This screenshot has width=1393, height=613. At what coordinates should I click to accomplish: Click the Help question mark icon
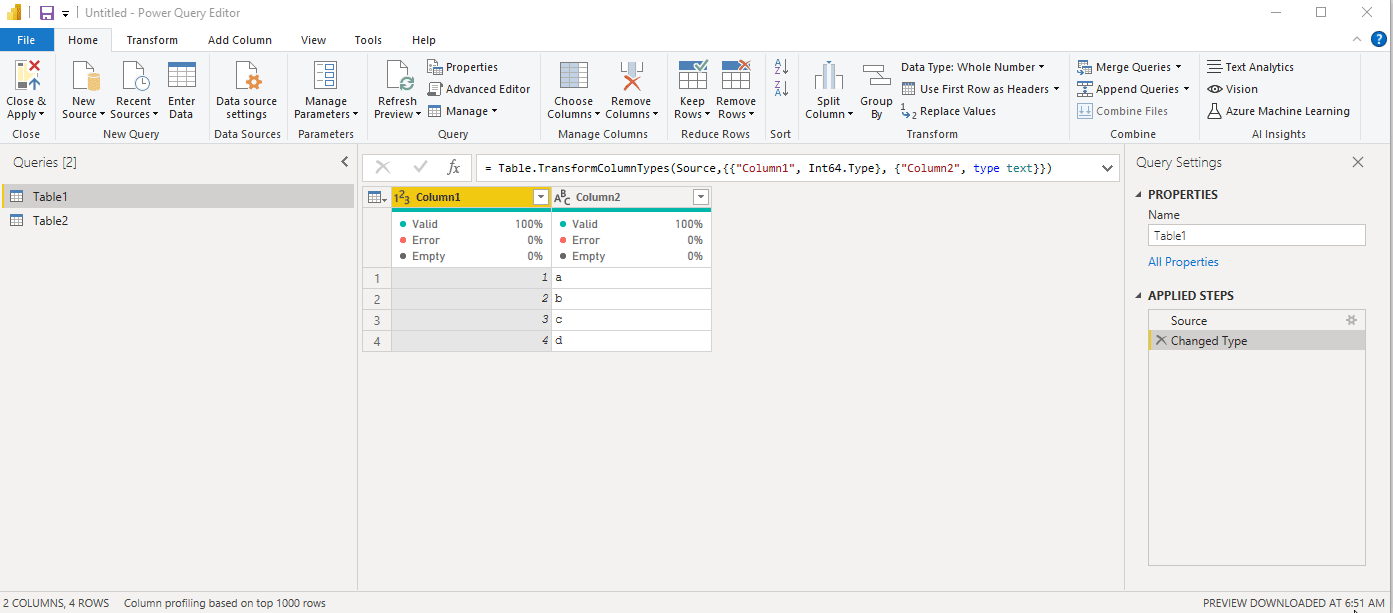point(1379,40)
